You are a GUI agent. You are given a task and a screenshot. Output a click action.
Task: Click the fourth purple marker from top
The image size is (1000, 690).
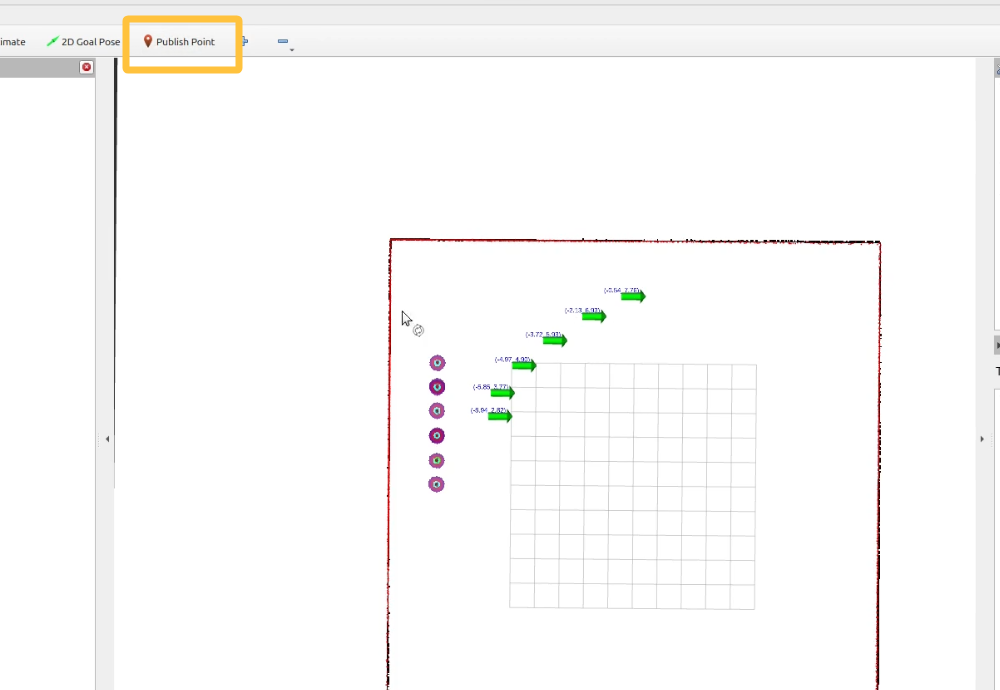[x=437, y=436]
